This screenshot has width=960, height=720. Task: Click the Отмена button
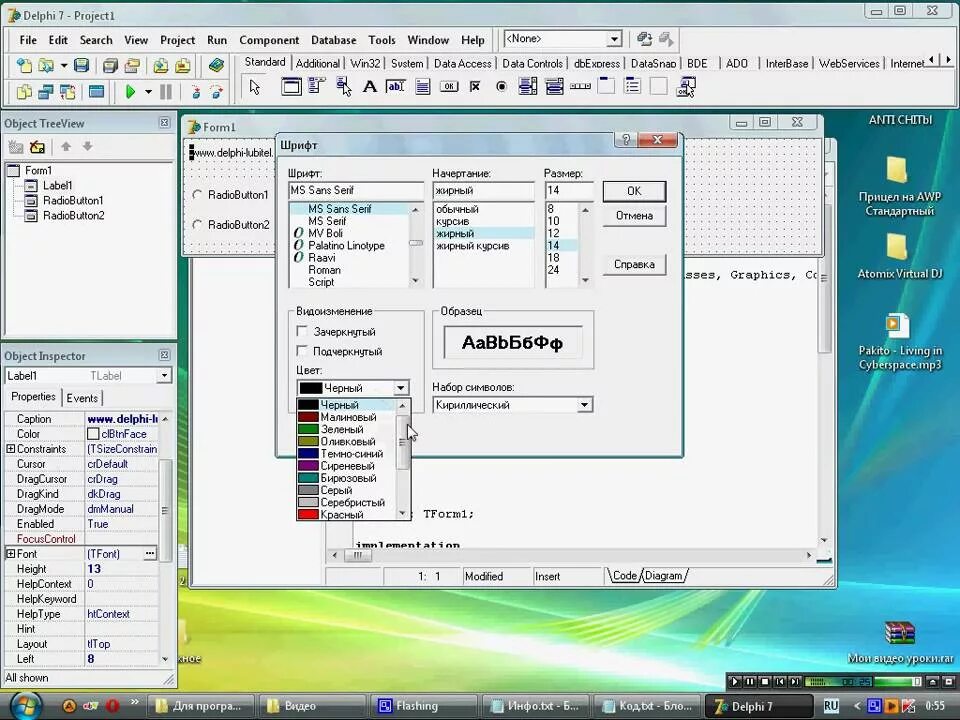point(634,216)
